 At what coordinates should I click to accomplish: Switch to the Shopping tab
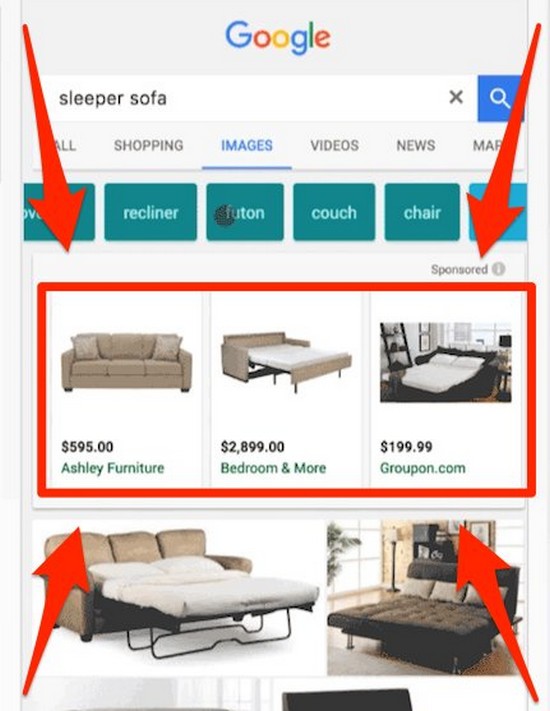pyautogui.click(x=149, y=146)
